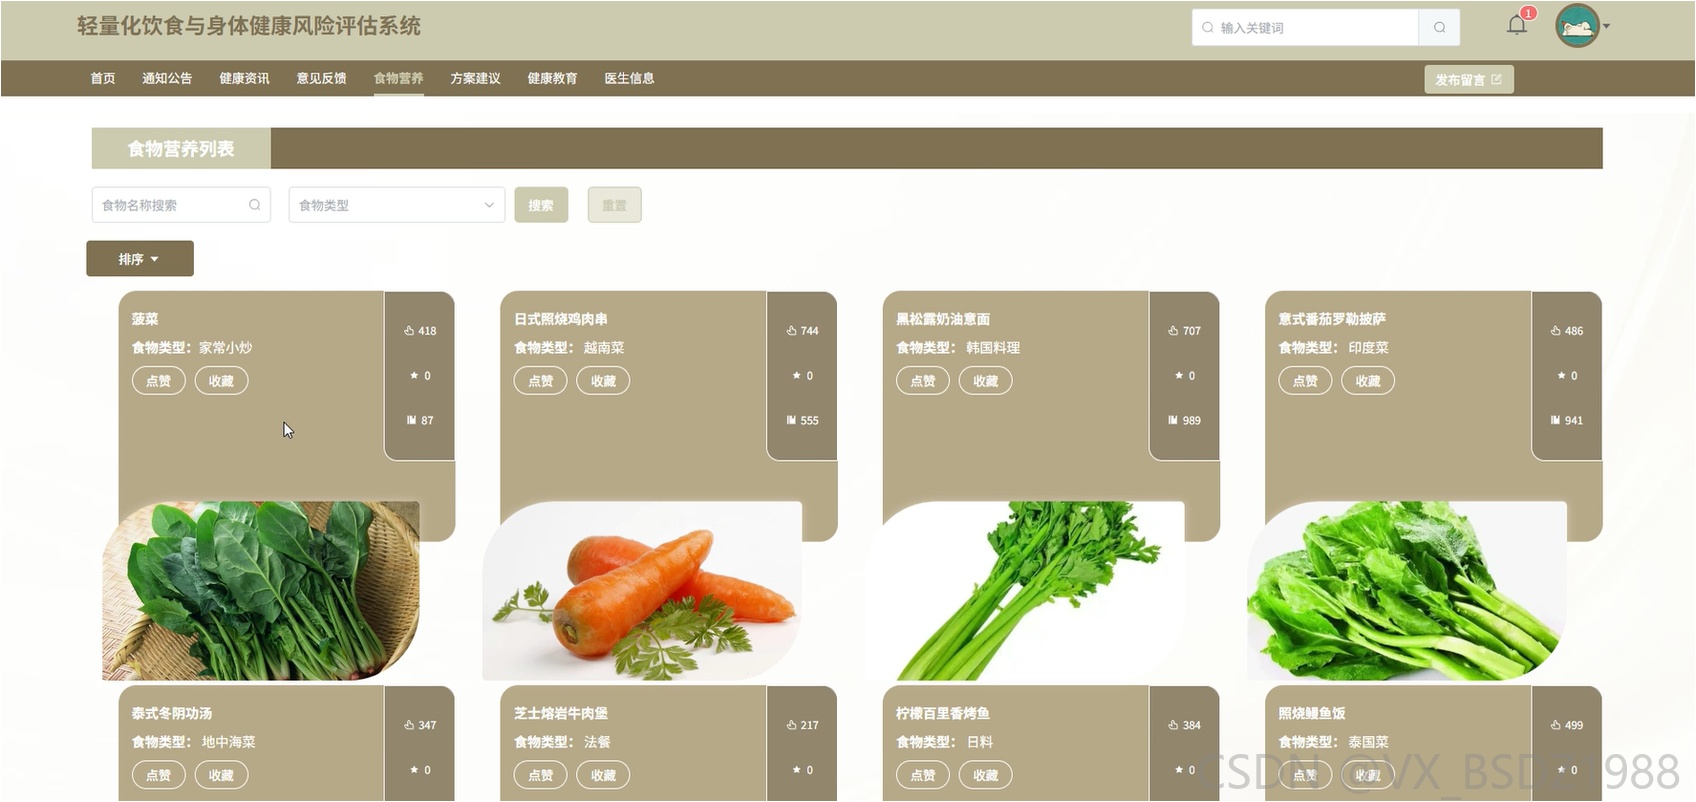Image resolution: width=1696 pixels, height=802 pixels.
Task: Click view count 989 on 黑松露奶油意面
Action: [x=1184, y=421]
